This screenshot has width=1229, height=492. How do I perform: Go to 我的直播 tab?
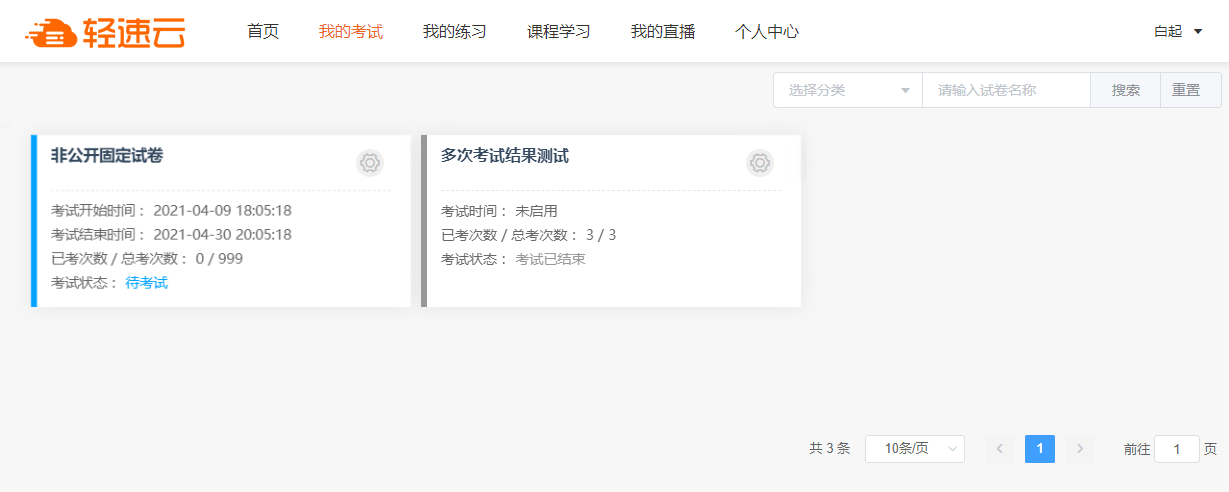663,32
